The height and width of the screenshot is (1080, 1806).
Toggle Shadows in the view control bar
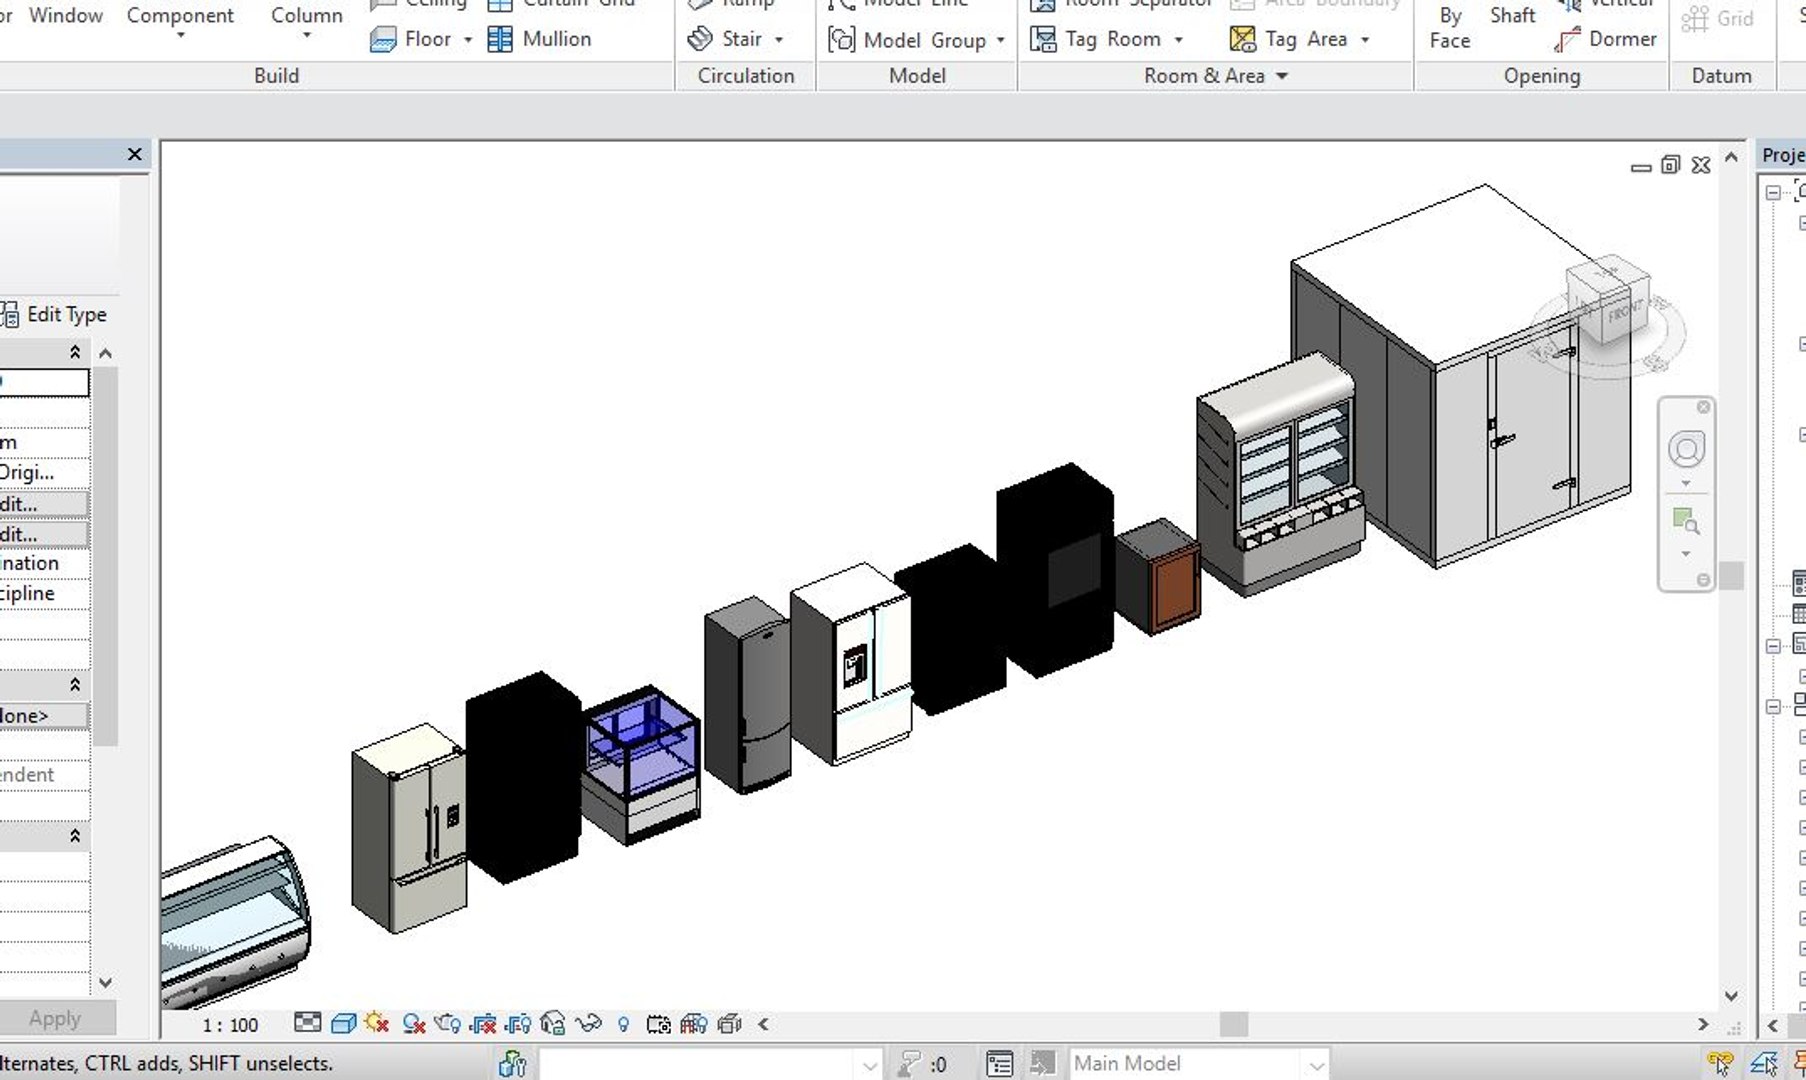(x=413, y=1023)
